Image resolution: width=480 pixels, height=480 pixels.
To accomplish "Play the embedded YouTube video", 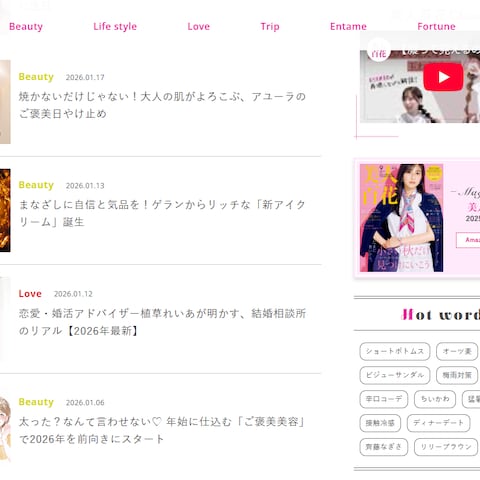I will pos(443,77).
